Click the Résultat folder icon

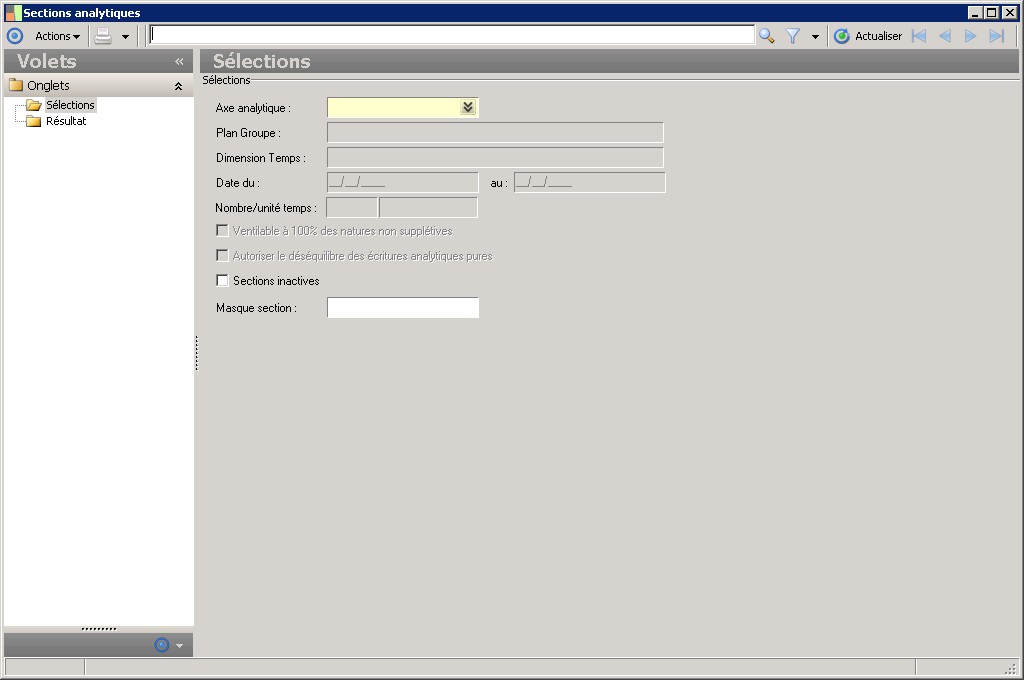click(x=33, y=121)
